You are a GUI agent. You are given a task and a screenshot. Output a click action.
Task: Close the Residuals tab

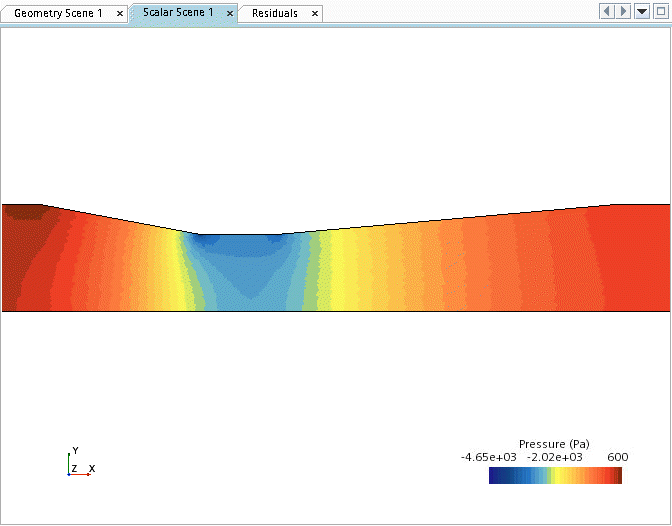(x=314, y=14)
